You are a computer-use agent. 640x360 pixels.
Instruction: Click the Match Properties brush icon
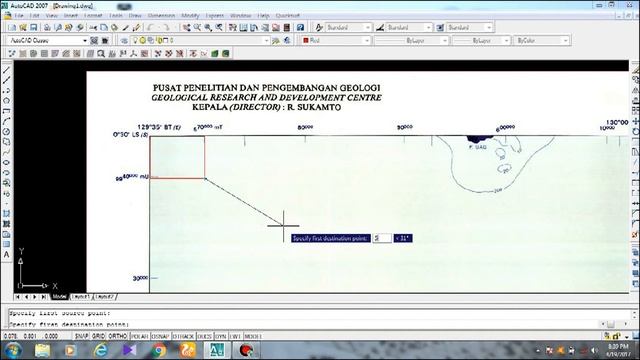pyautogui.click(x=126, y=27)
